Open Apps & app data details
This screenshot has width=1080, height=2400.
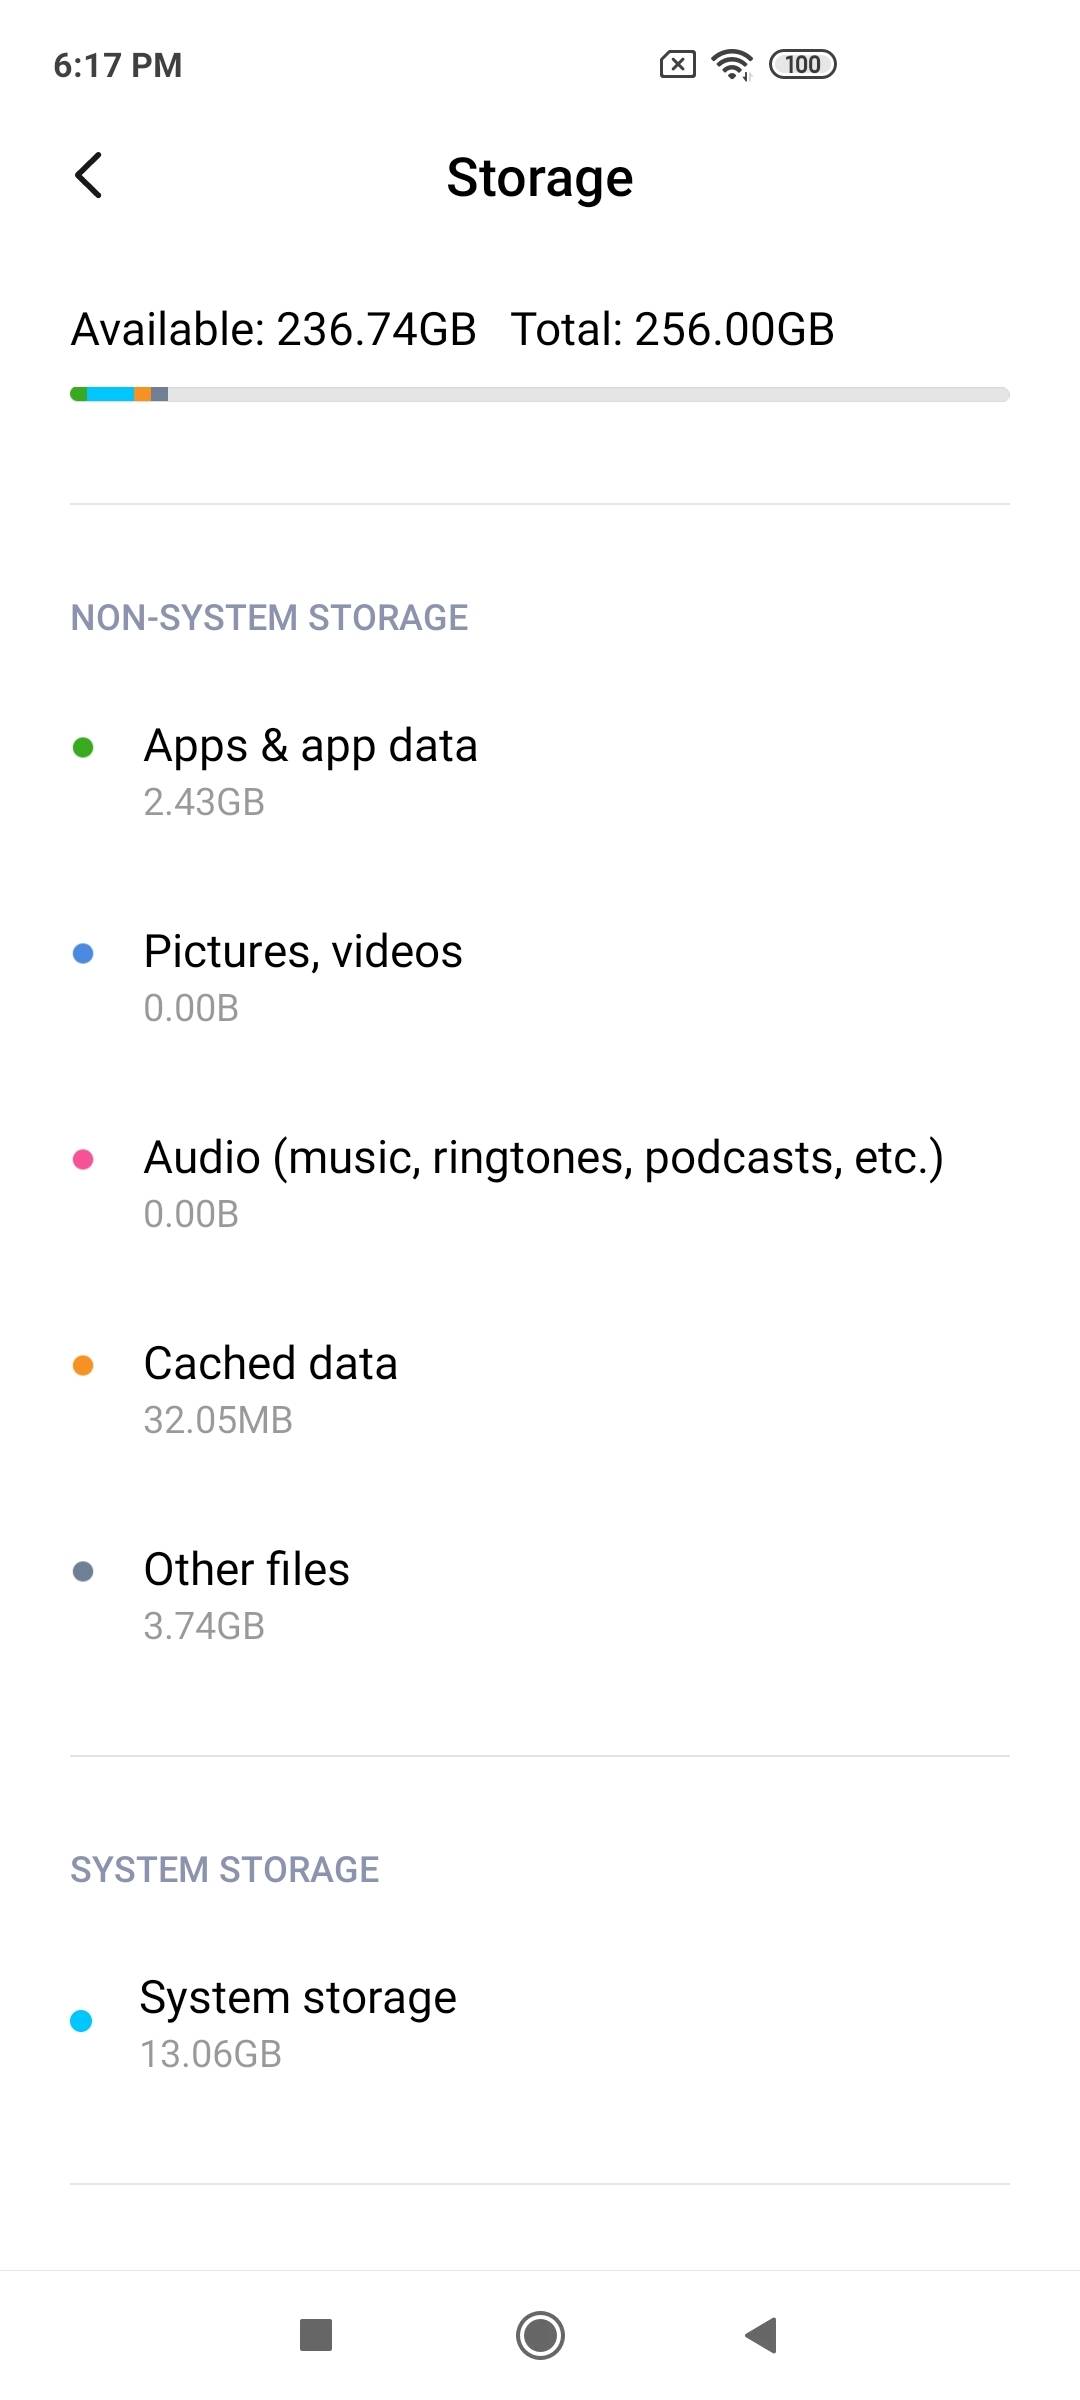coord(310,771)
